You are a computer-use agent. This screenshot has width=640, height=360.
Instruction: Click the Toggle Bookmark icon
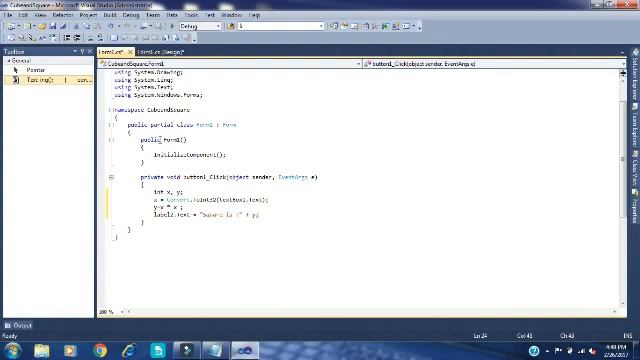point(113,38)
